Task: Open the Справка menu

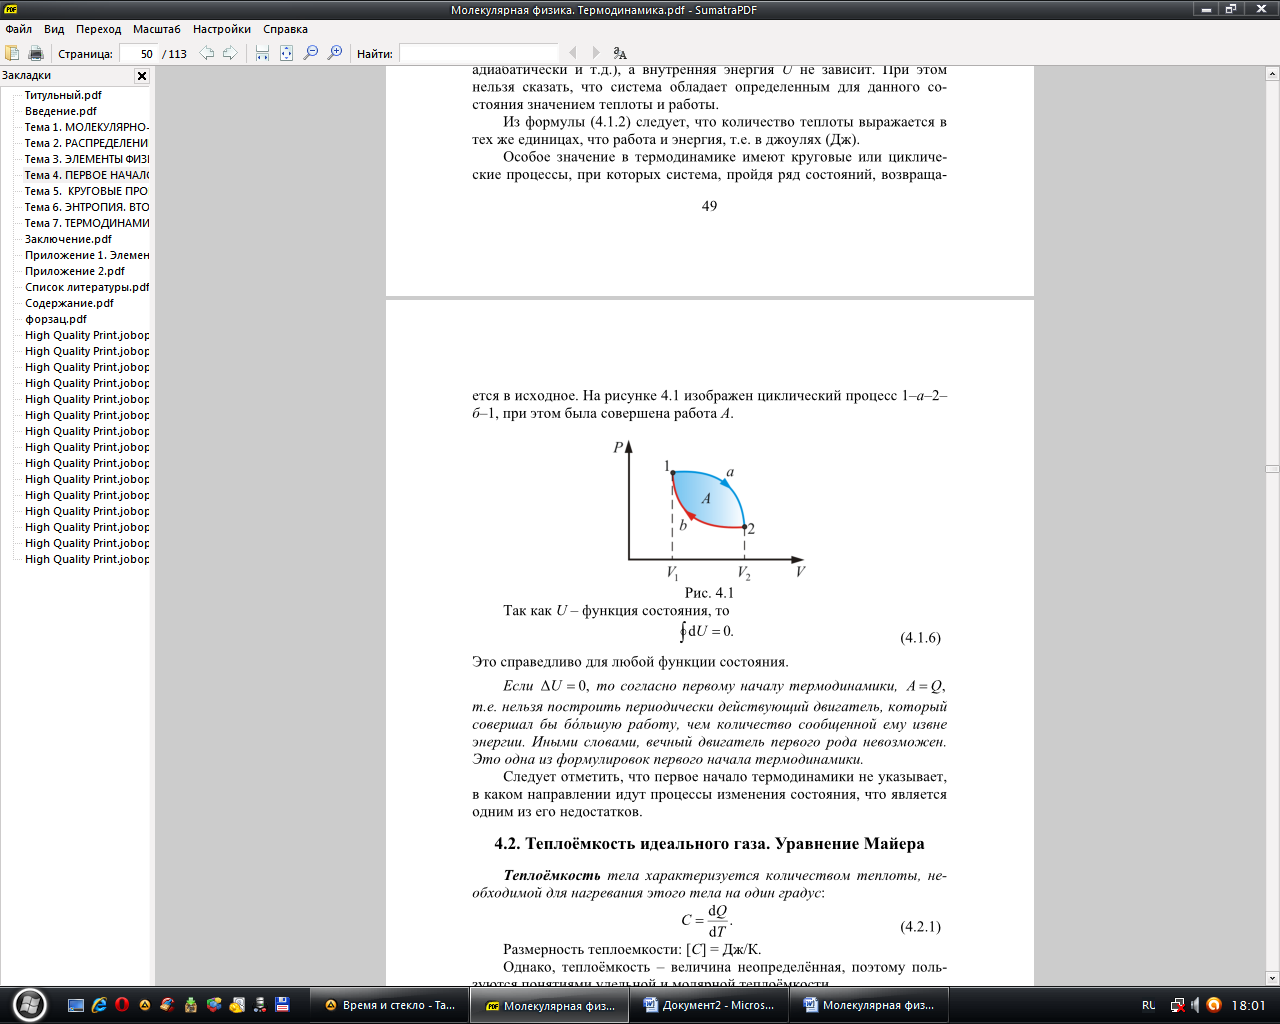Action: coord(285,29)
